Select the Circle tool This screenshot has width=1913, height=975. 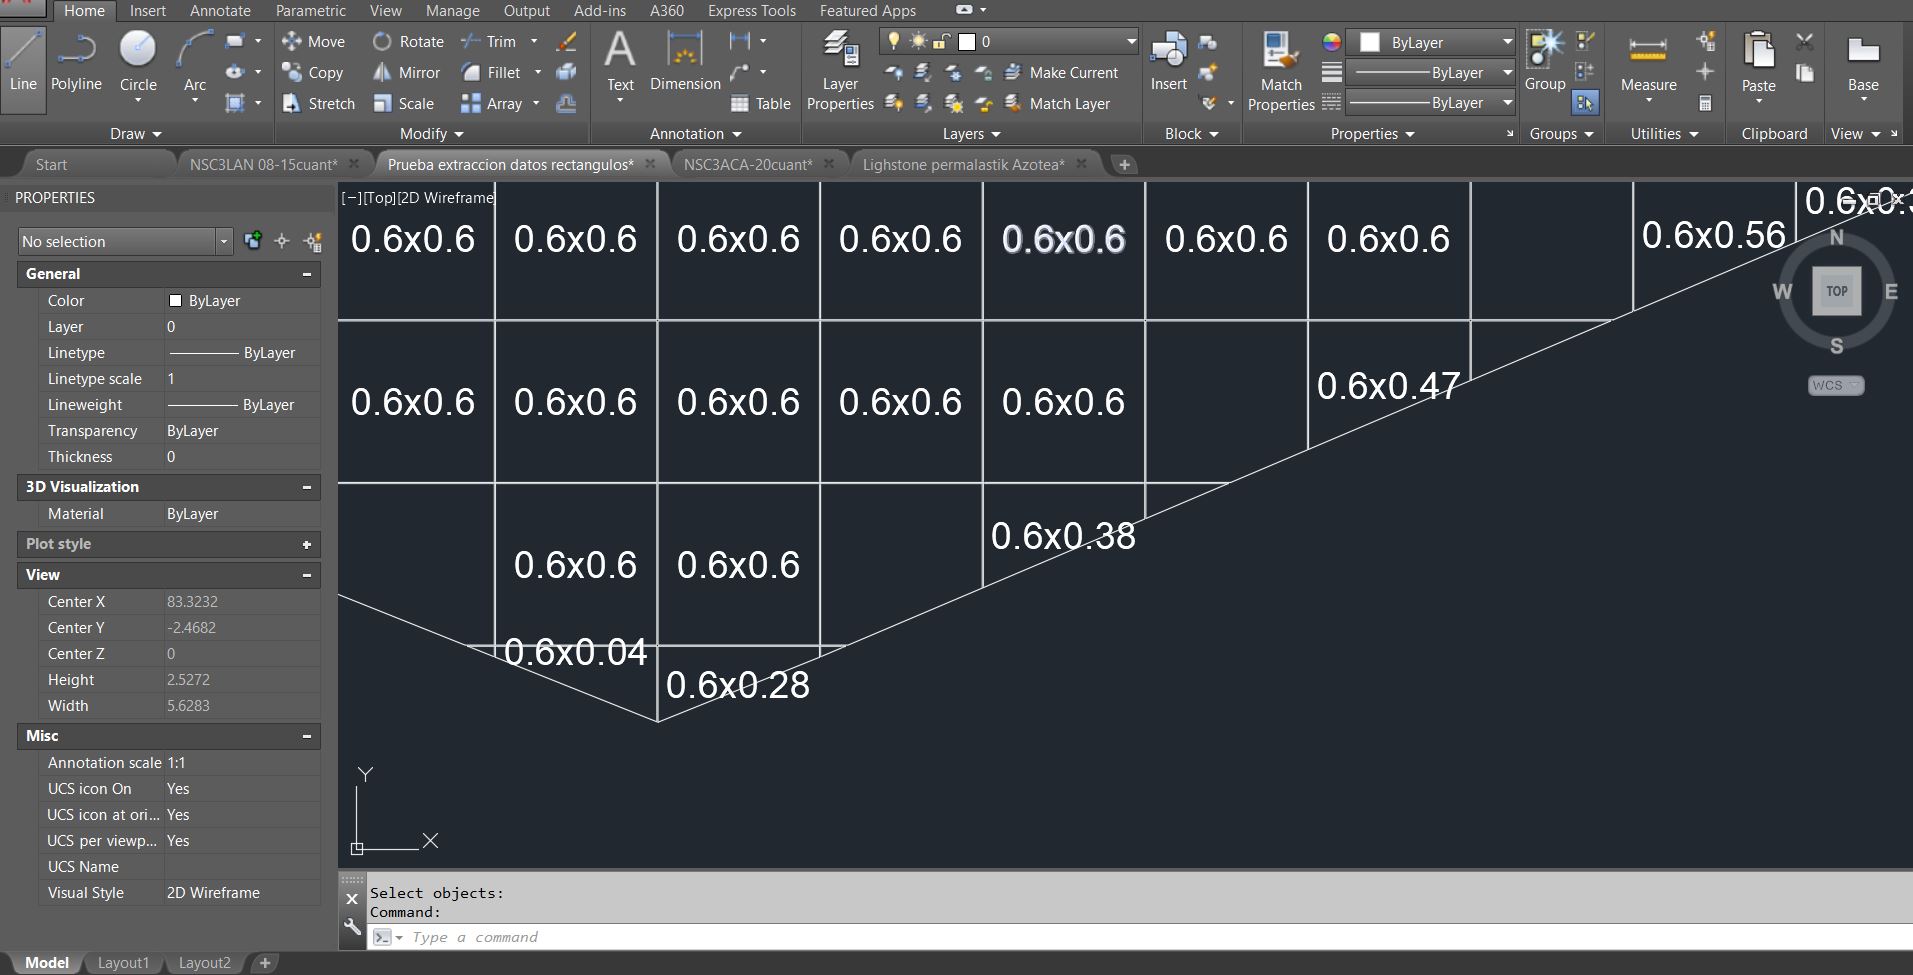coord(138,55)
